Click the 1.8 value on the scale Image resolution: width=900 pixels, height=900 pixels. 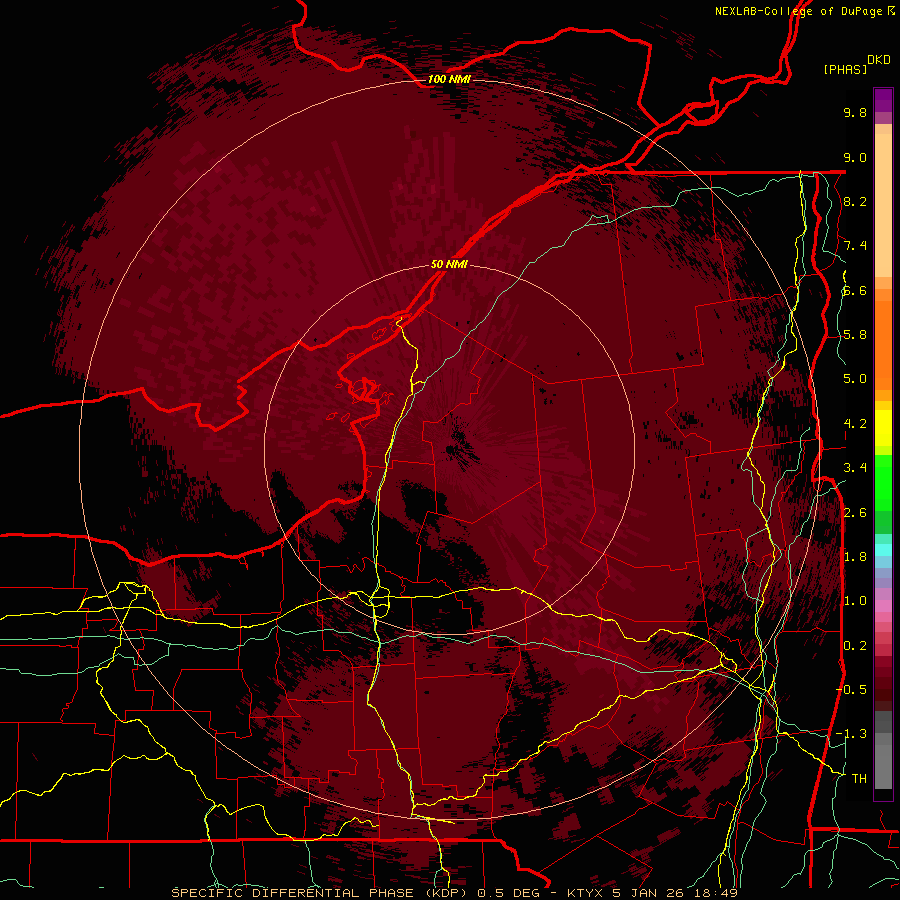(855, 556)
